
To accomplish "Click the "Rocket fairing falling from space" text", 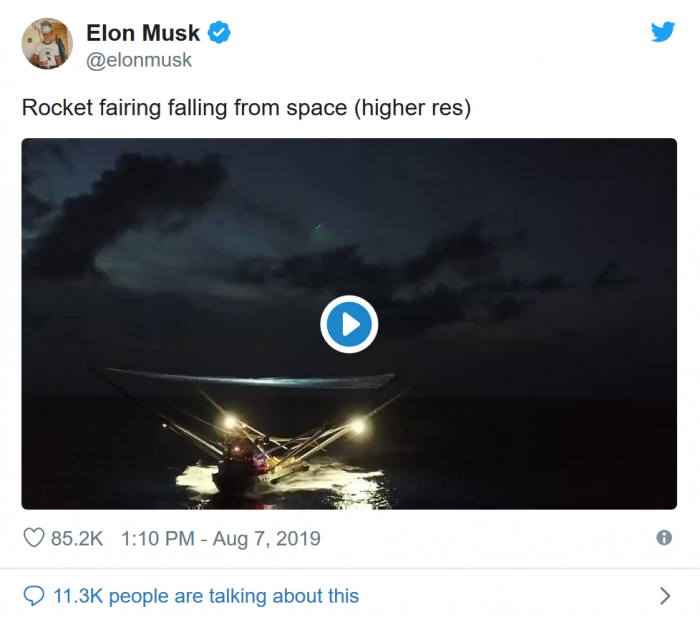I will point(183,107).
